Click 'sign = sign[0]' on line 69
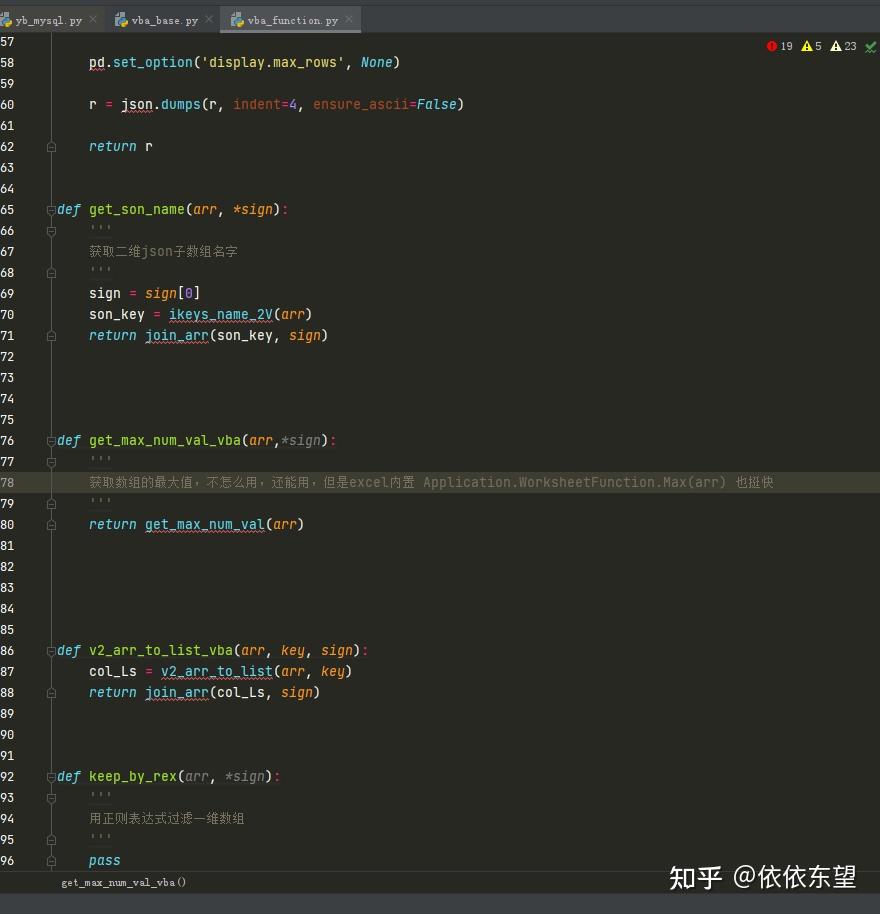 145,293
